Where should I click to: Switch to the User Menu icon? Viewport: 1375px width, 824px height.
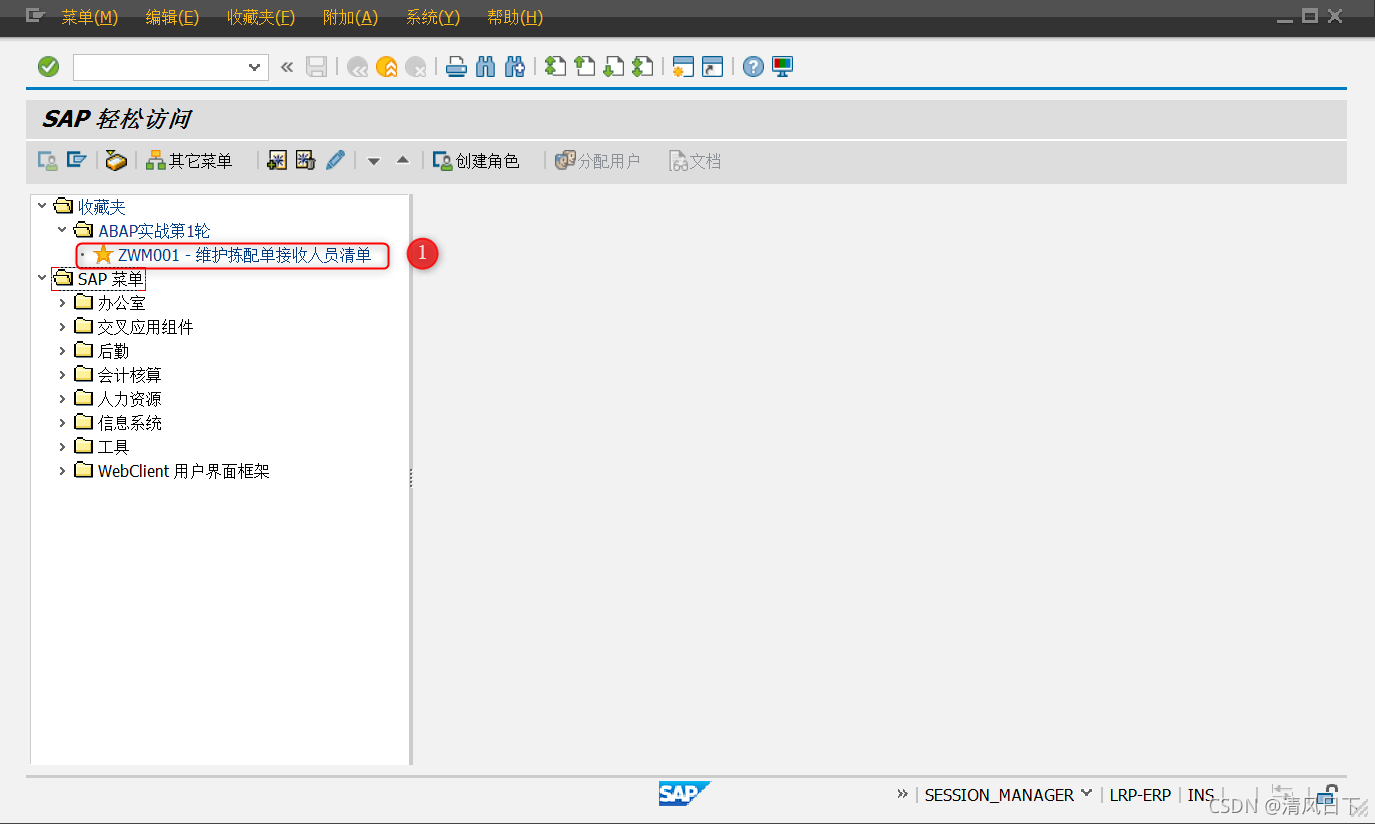47,160
